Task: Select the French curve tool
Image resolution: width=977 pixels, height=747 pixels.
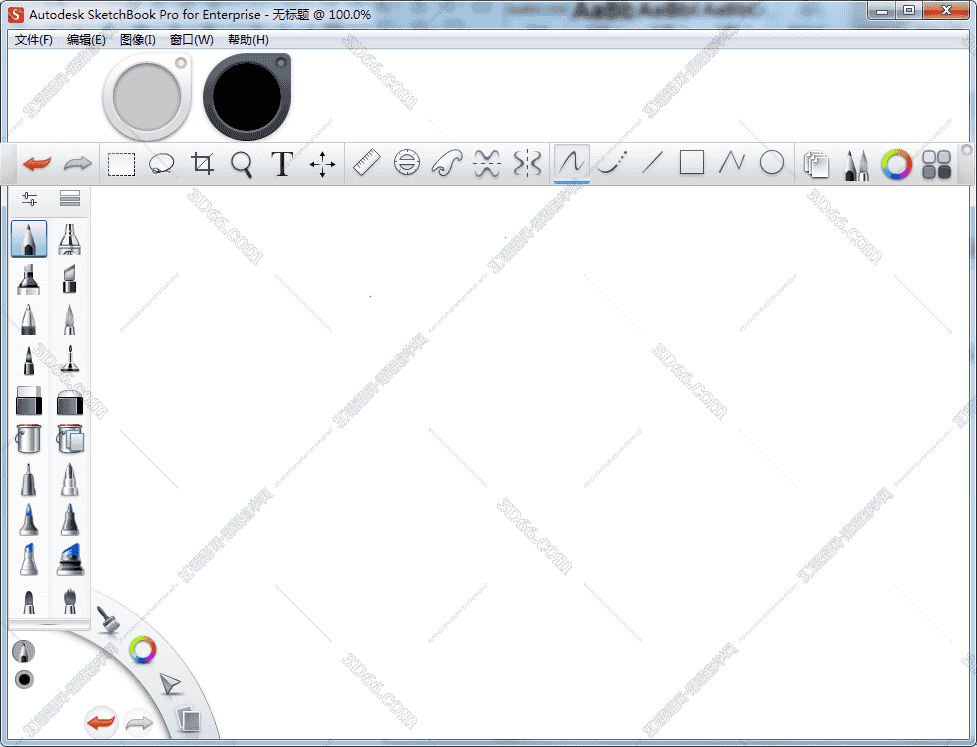Action: point(447,162)
